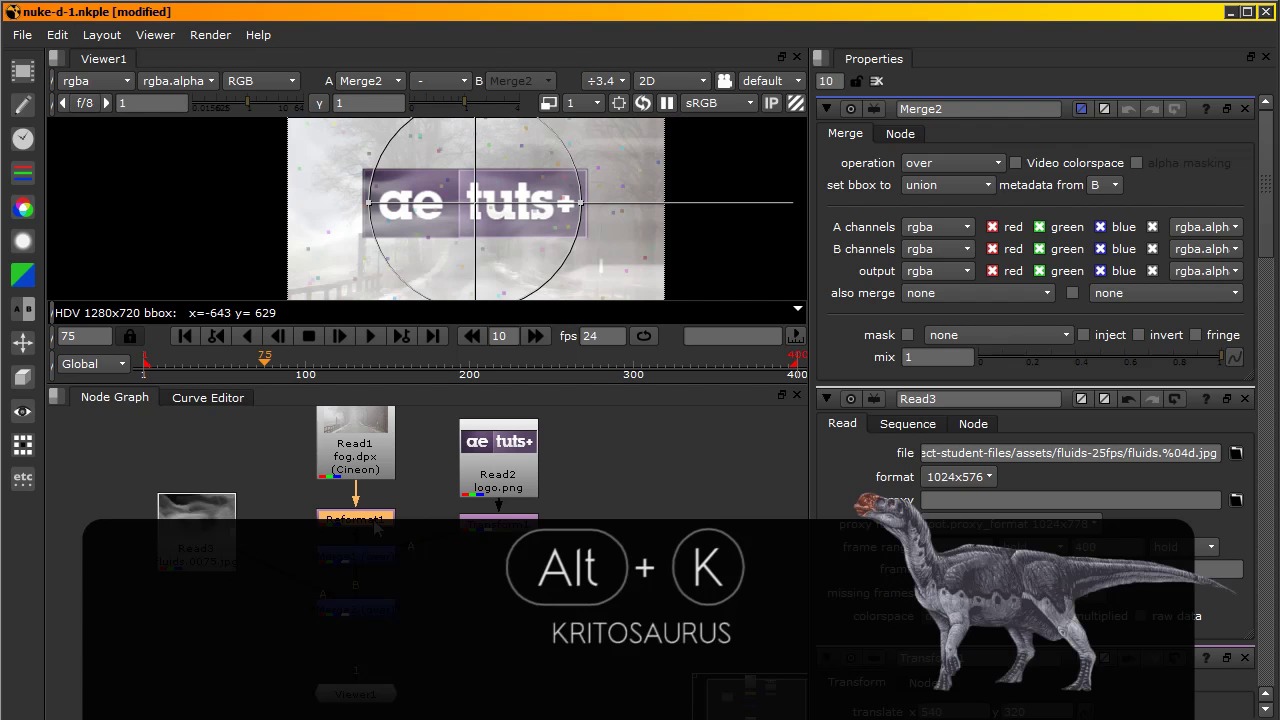
Task: Toggle red checkbox in A channels row
Action: pyautogui.click(x=992, y=227)
